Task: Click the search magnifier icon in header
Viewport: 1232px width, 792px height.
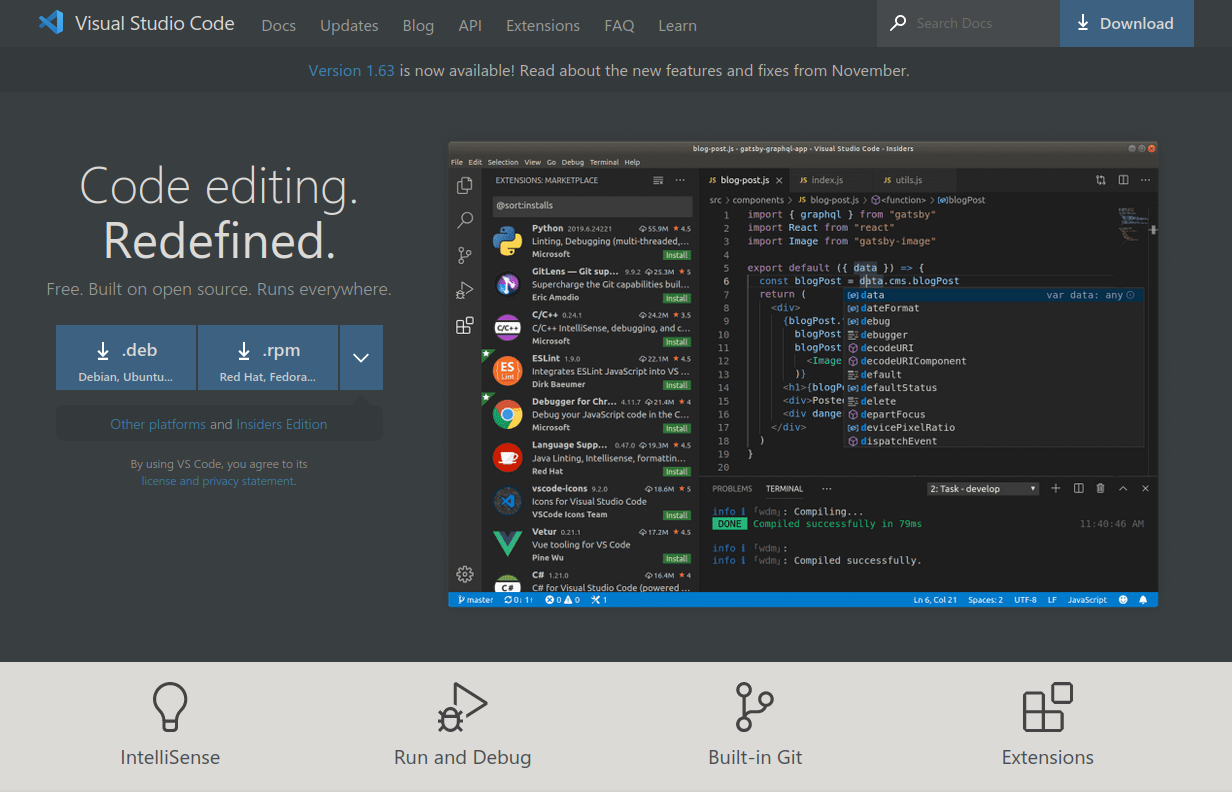Action: 898,23
